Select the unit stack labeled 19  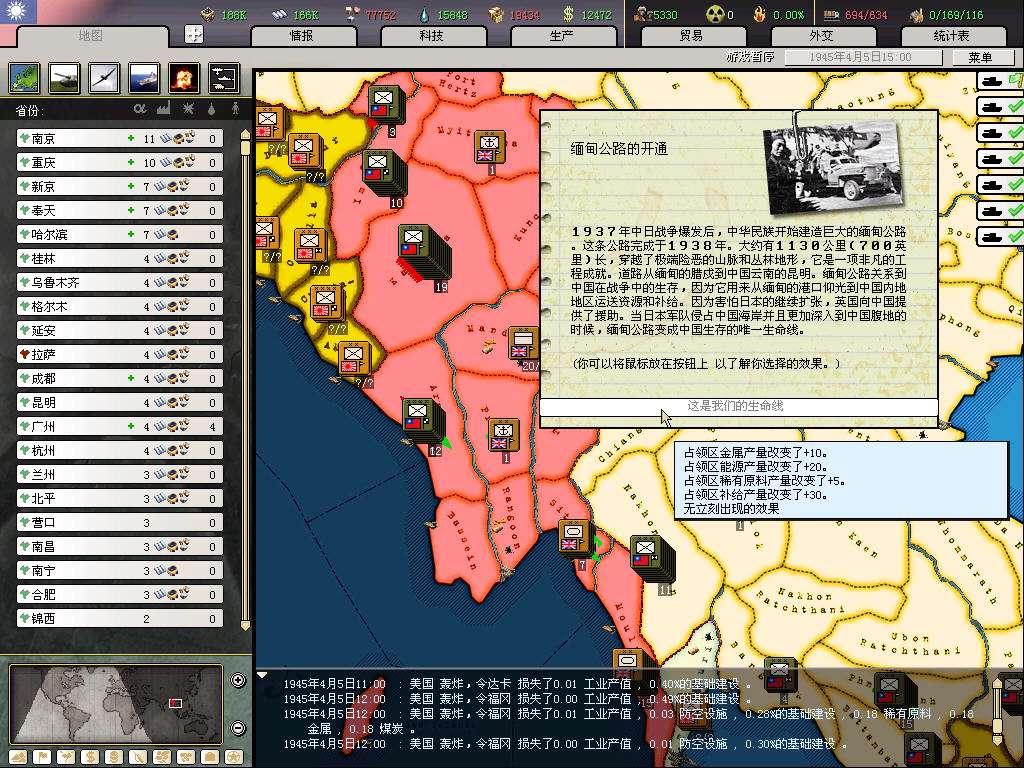[x=422, y=250]
